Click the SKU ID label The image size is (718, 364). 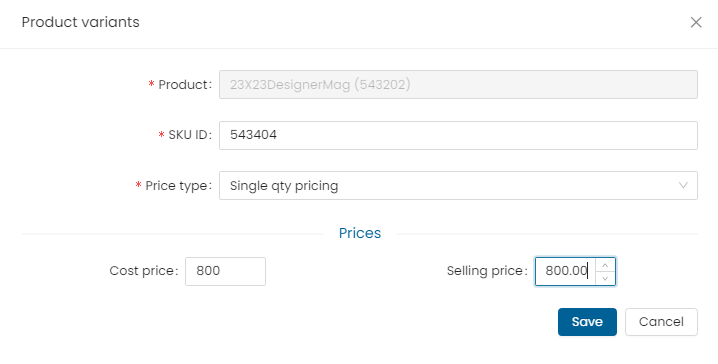coord(190,135)
